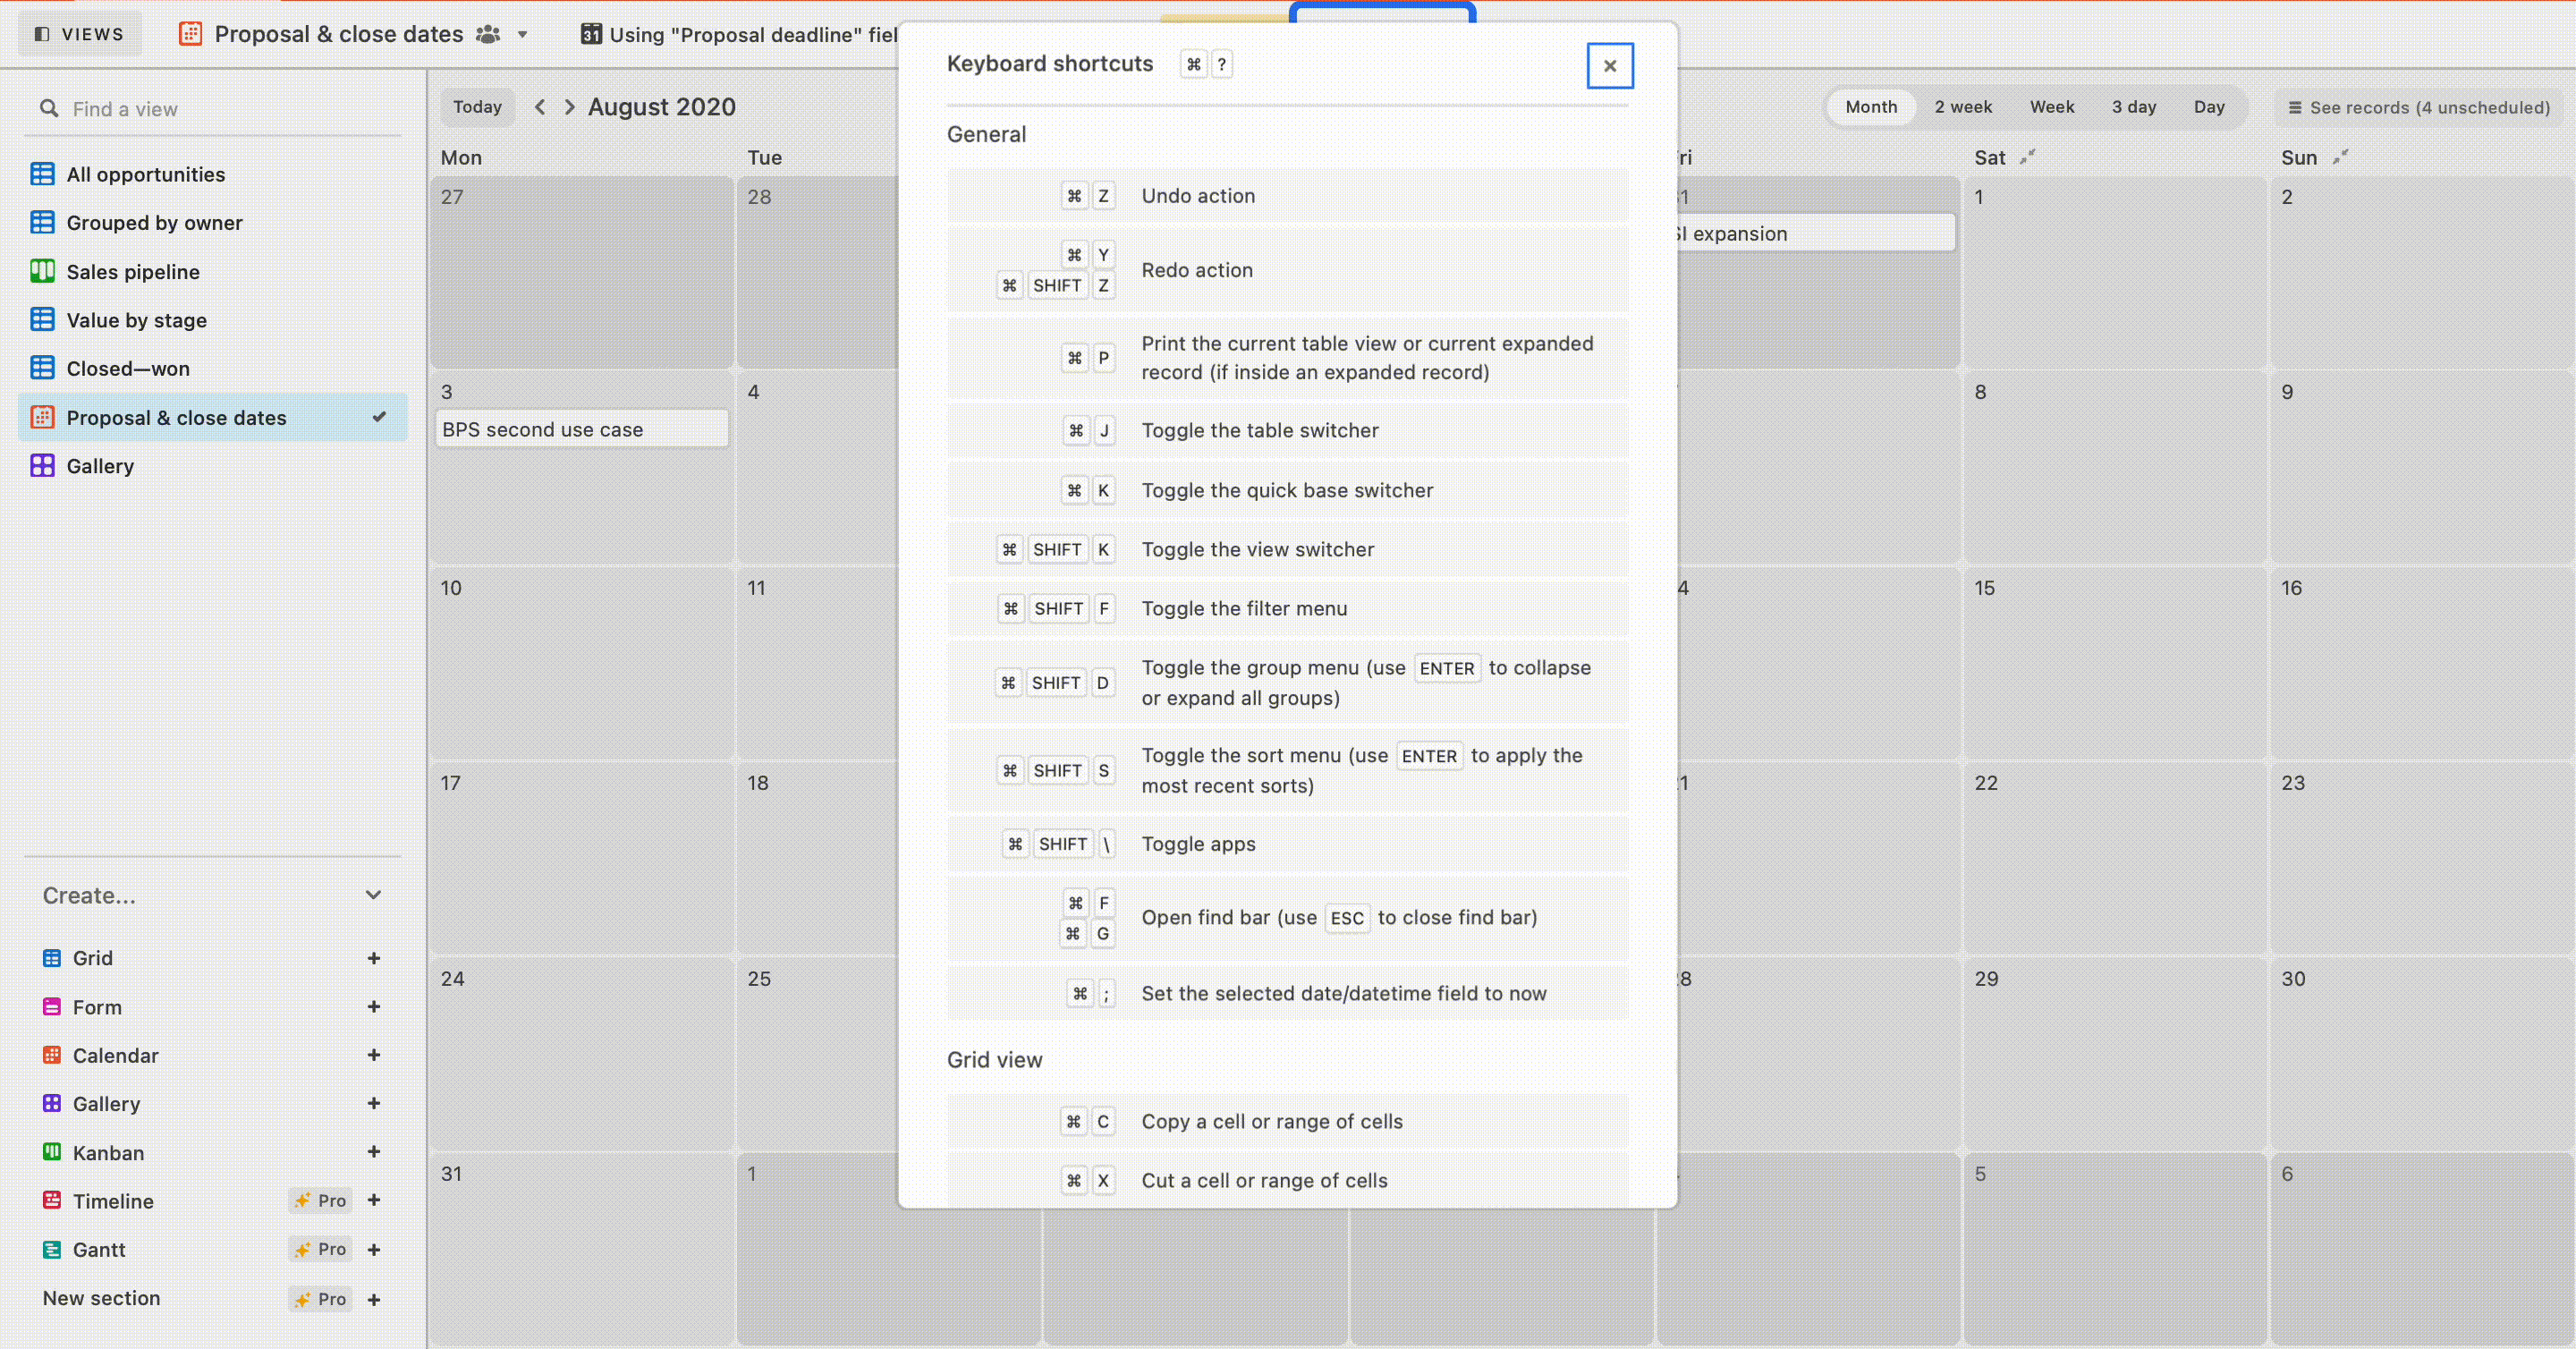This screenshot has width=2576, height=1349.
Task: Click the Closed—won grid icon
Action: click(x=42, y=368)
